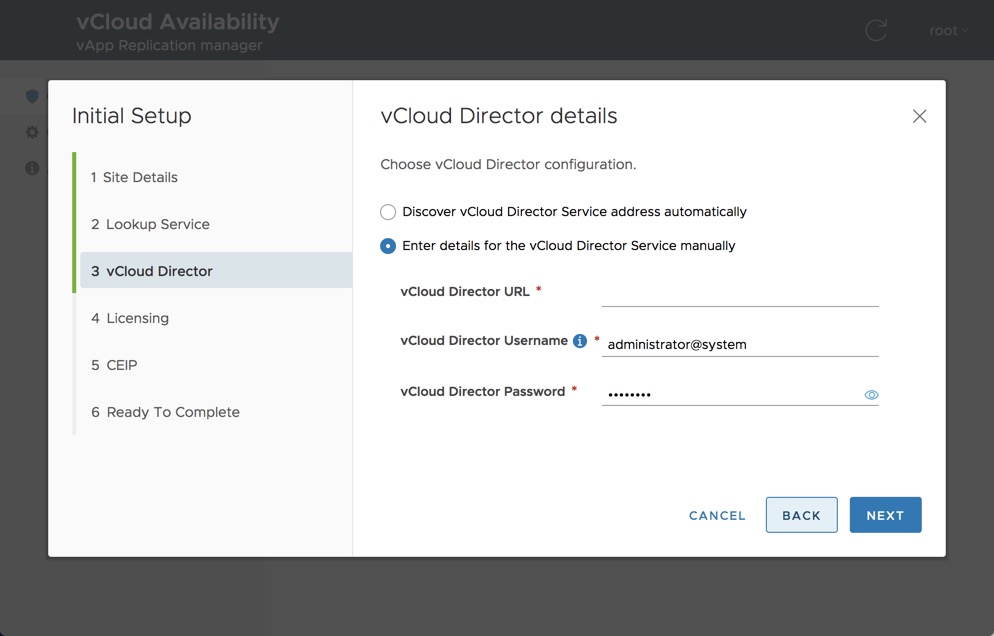Click info icon beside vCloud Director Username
Image resolution: width=994 pixels, height=636 pixels.
click(x=580, y=341)
